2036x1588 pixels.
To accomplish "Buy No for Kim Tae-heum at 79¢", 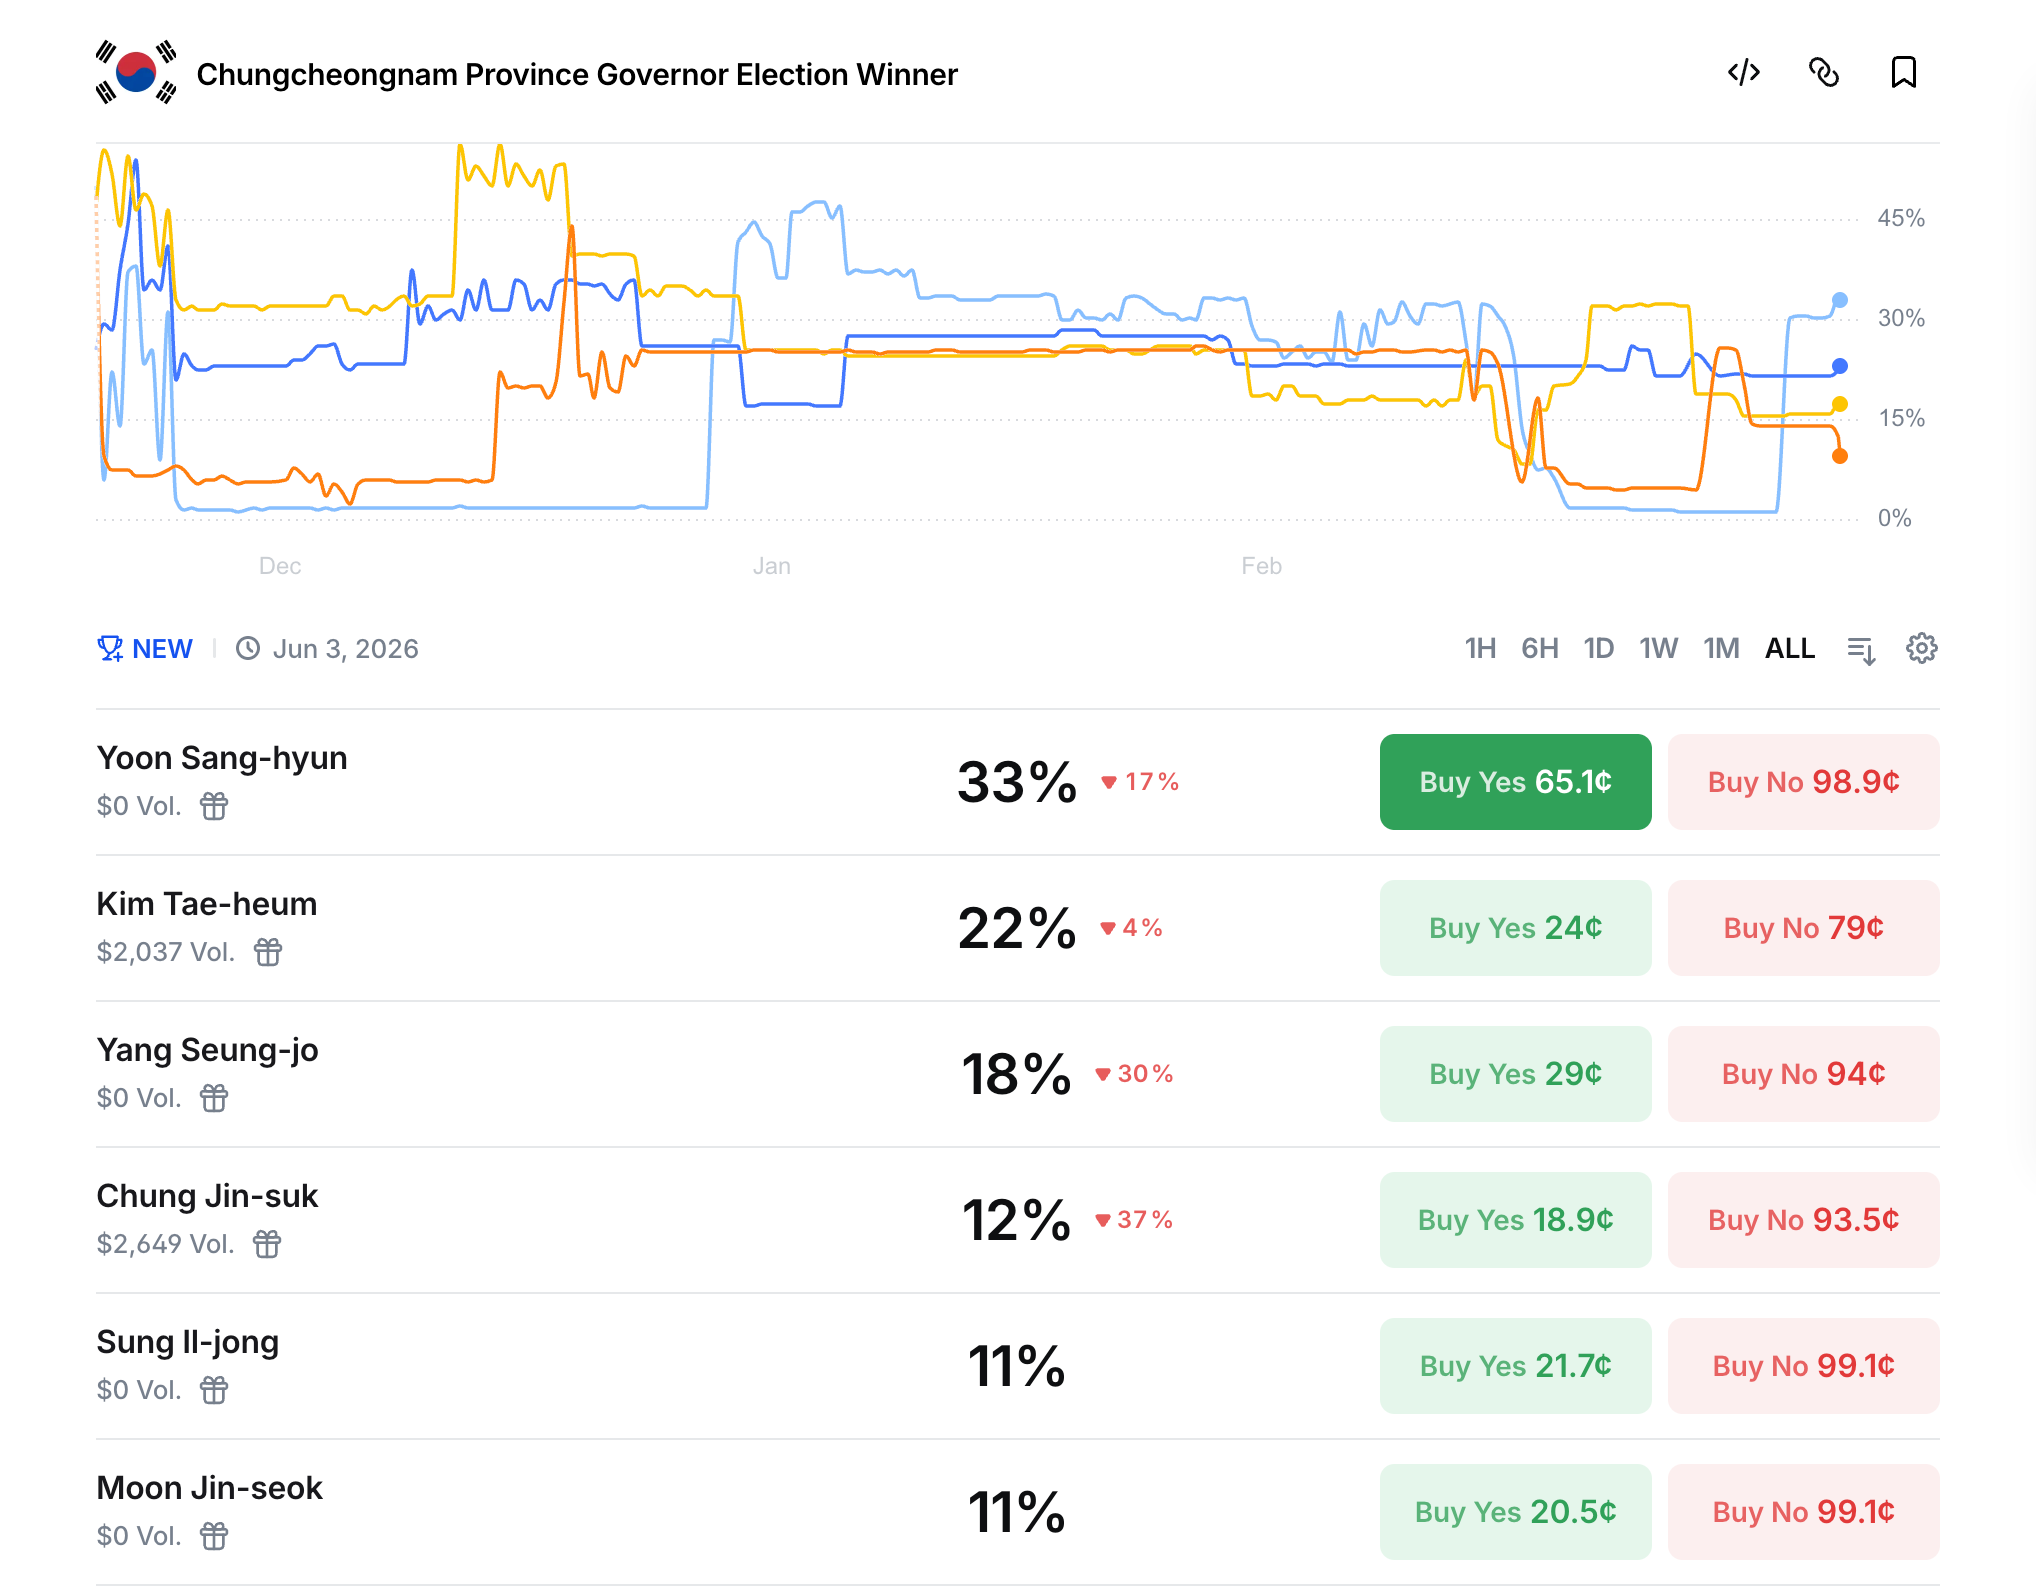I will point(1803,928).
